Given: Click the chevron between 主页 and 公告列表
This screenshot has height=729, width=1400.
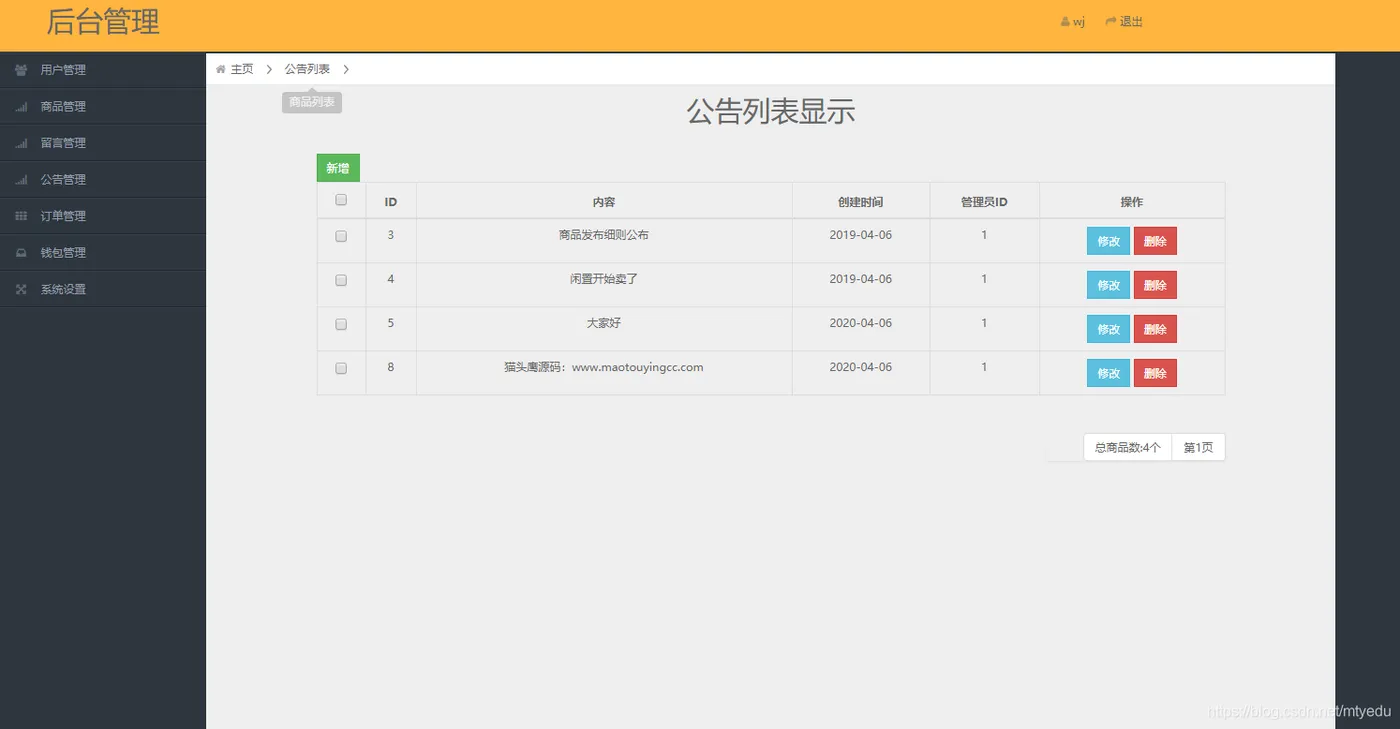Looking at the screenshot, I should coord(269,69).
